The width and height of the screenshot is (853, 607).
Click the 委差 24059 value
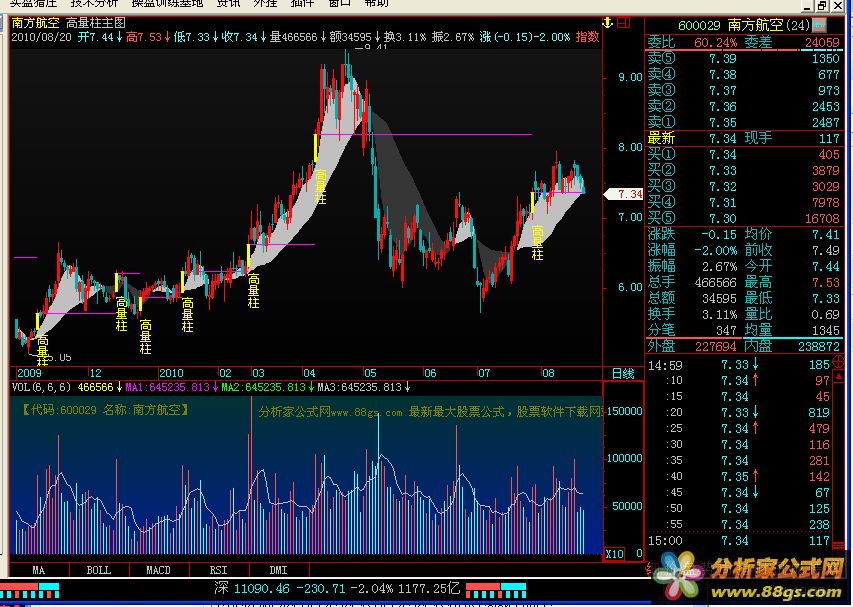coord(822,42)
